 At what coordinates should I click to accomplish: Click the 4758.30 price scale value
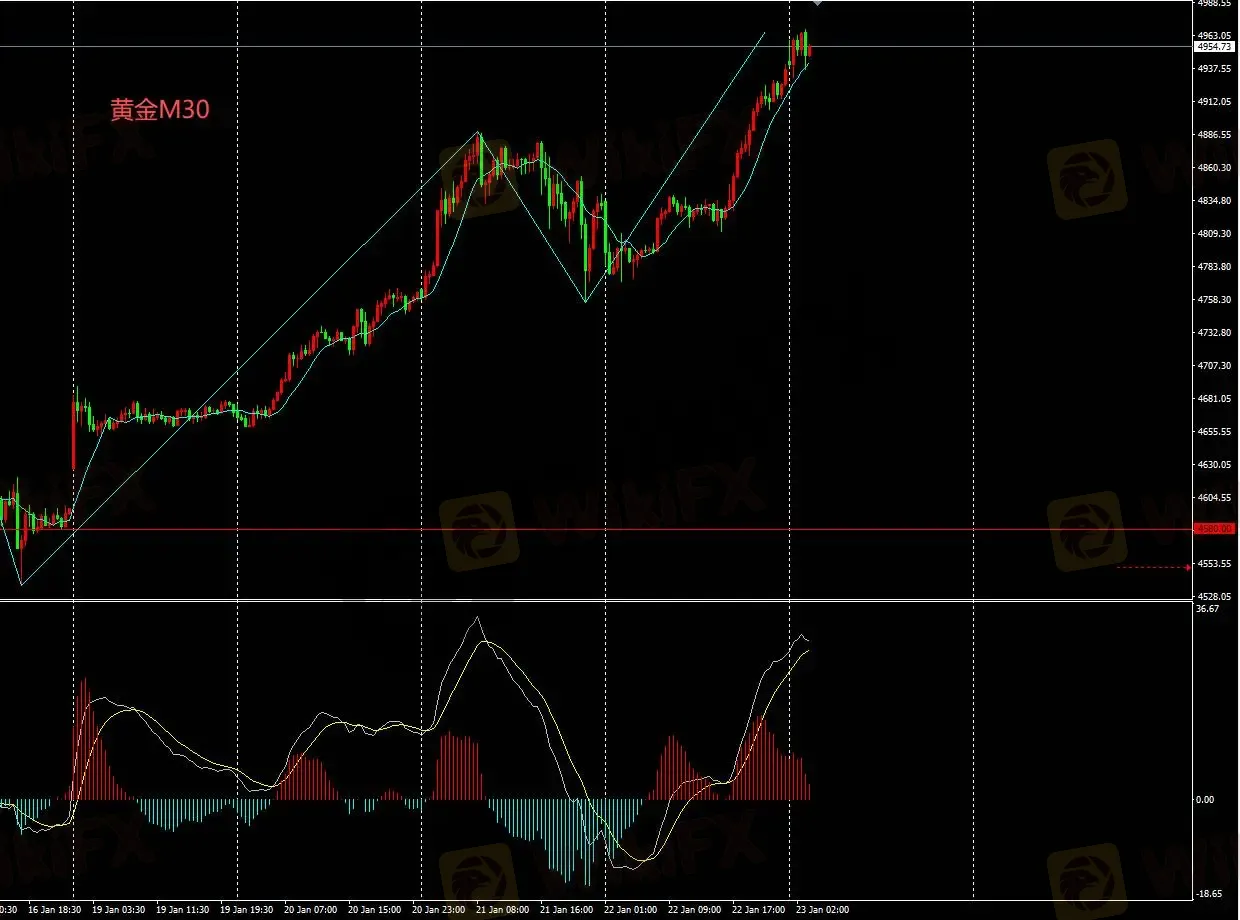click(x=1216, y=299)
